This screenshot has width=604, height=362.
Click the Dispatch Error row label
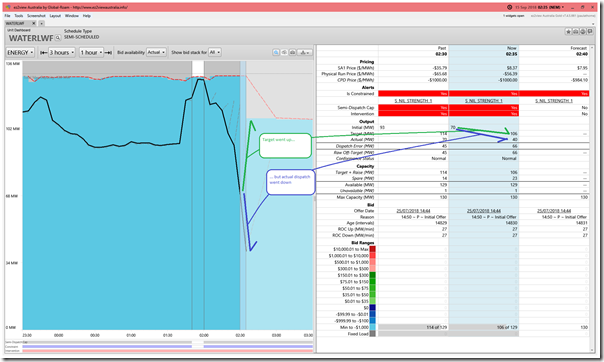355,146
